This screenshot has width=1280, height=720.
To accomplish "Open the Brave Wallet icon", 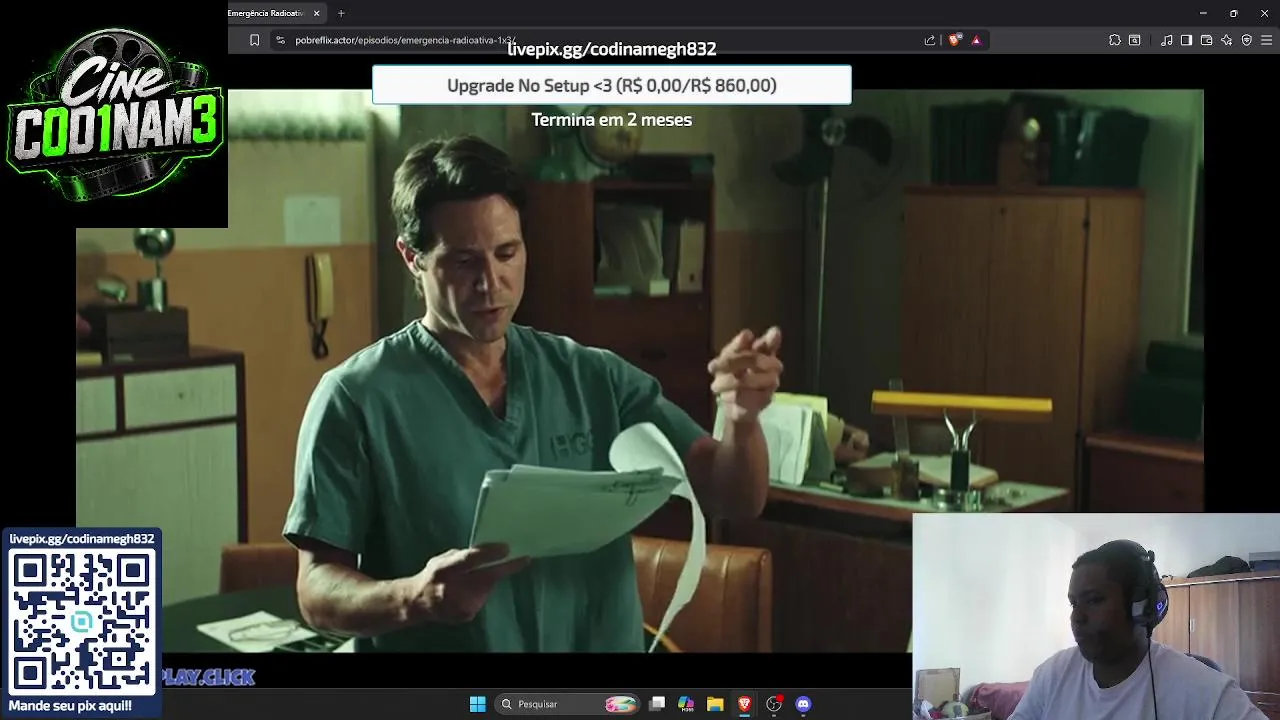I will pos(1206,40).
